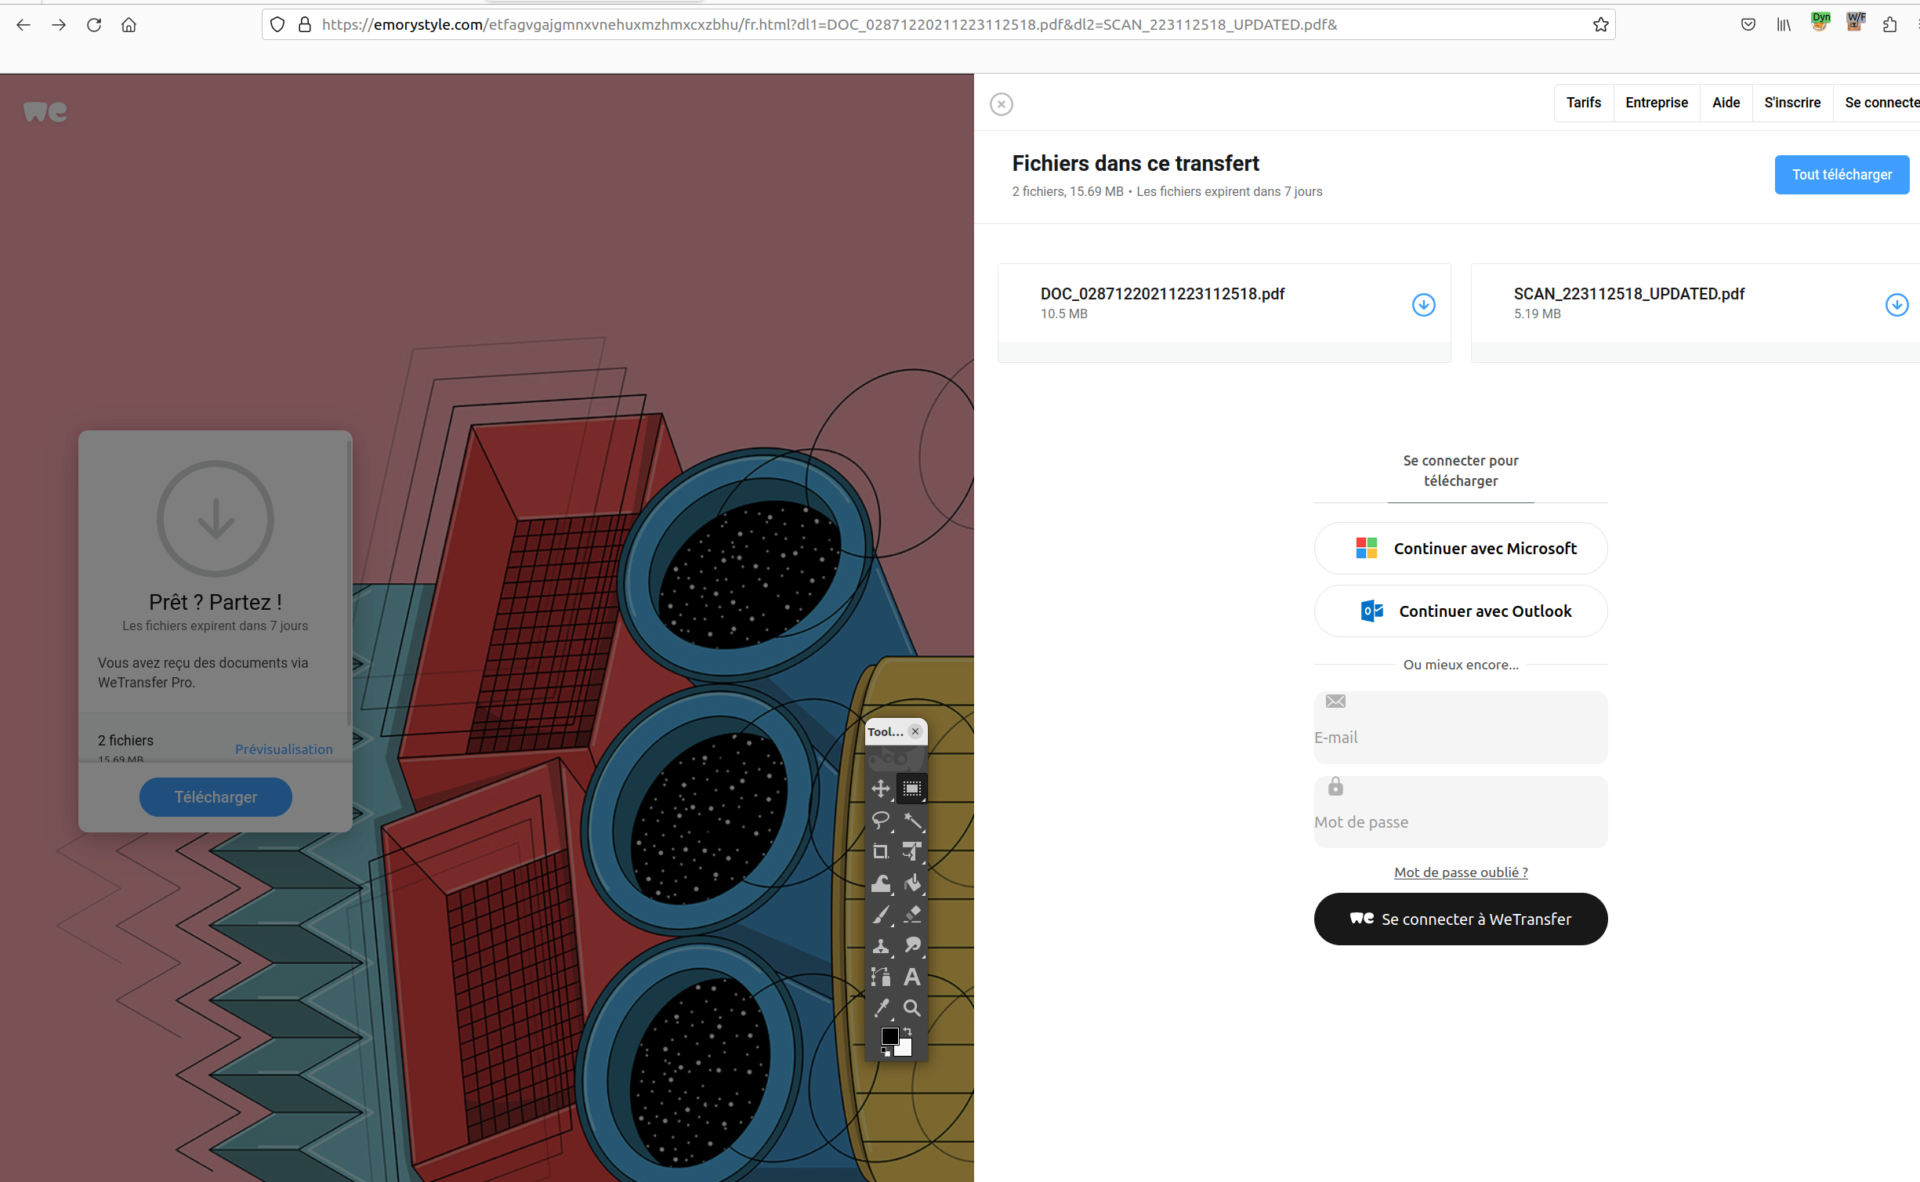Reset colors to default black and white
Image resolution: width=1920 pixels, height=1182 pixels.
885,1052
